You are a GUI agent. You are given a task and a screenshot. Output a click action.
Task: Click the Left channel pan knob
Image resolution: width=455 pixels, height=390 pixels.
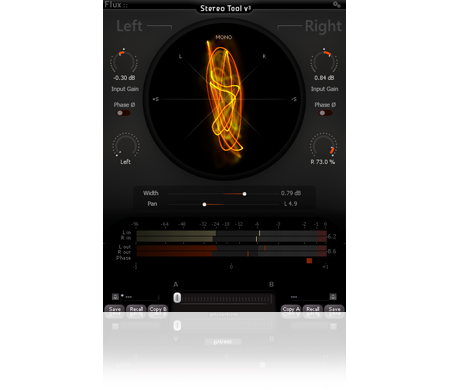(125, 146)
